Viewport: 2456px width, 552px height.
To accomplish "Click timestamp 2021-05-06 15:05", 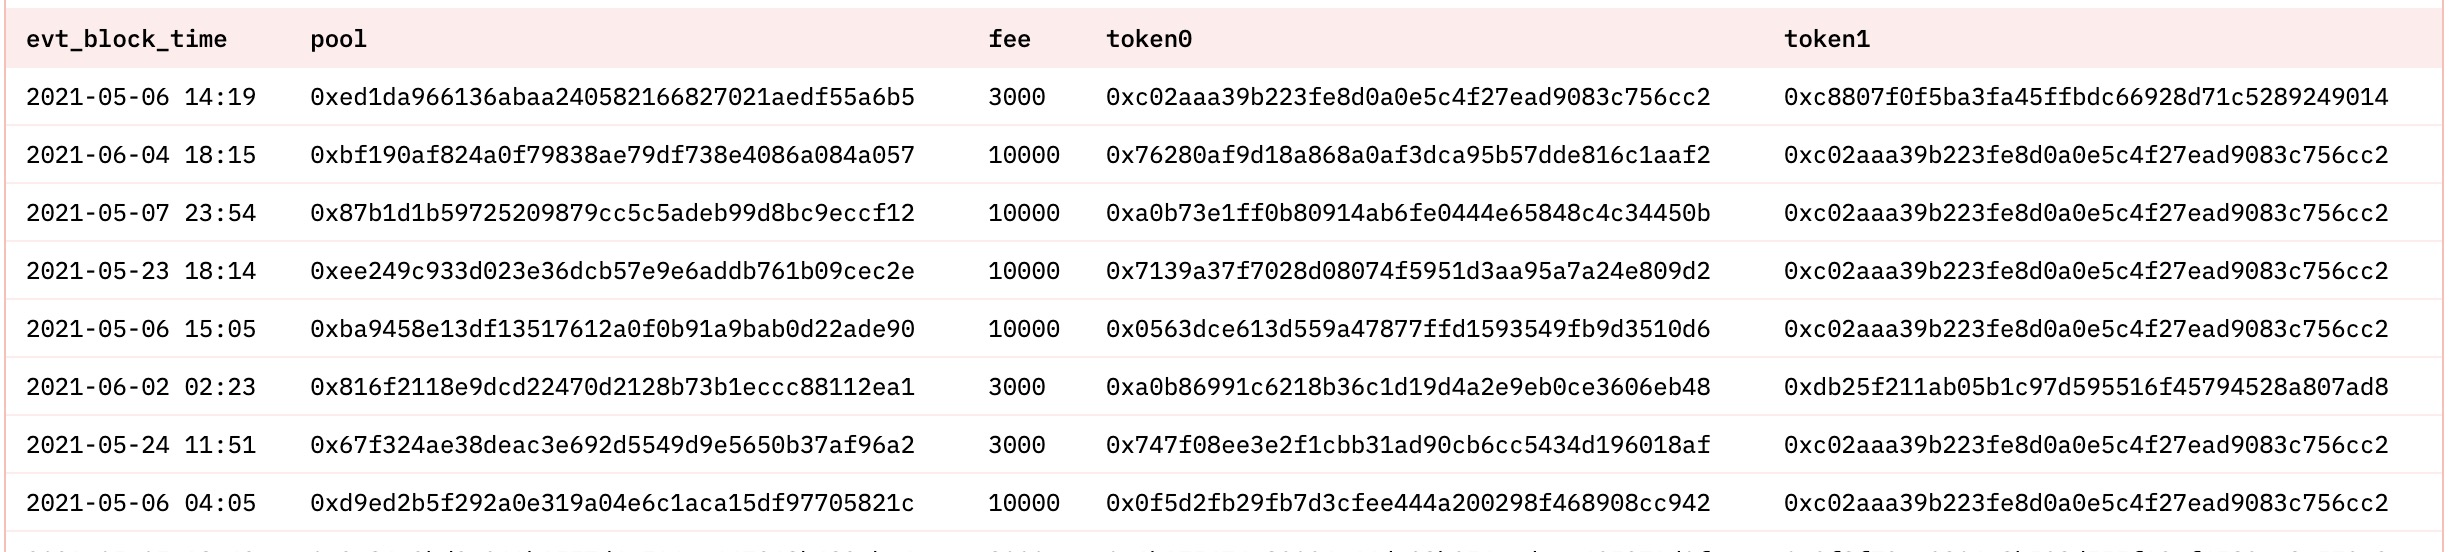I will point(141,329).
